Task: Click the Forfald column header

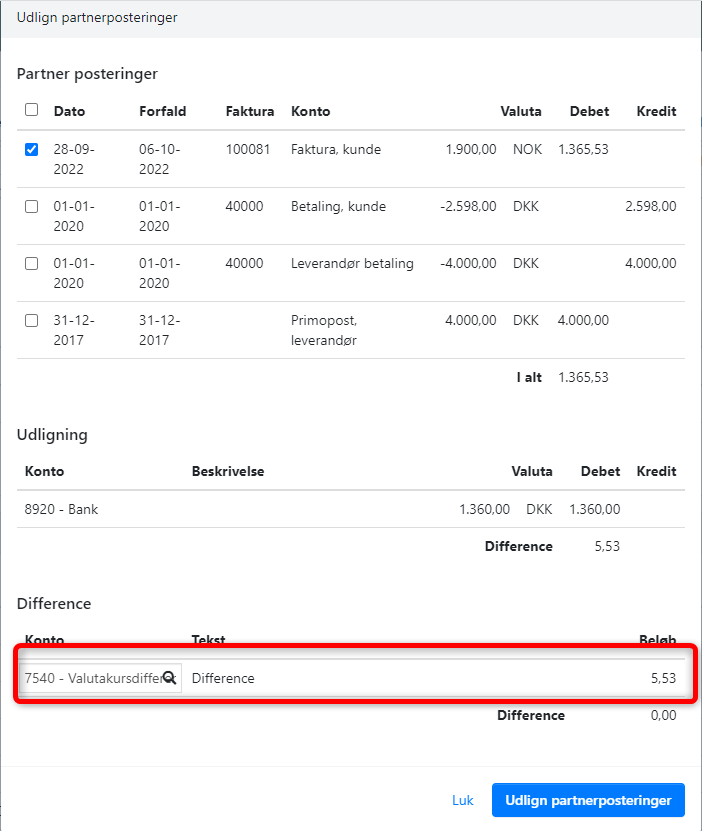Action: tap(162, 111)
